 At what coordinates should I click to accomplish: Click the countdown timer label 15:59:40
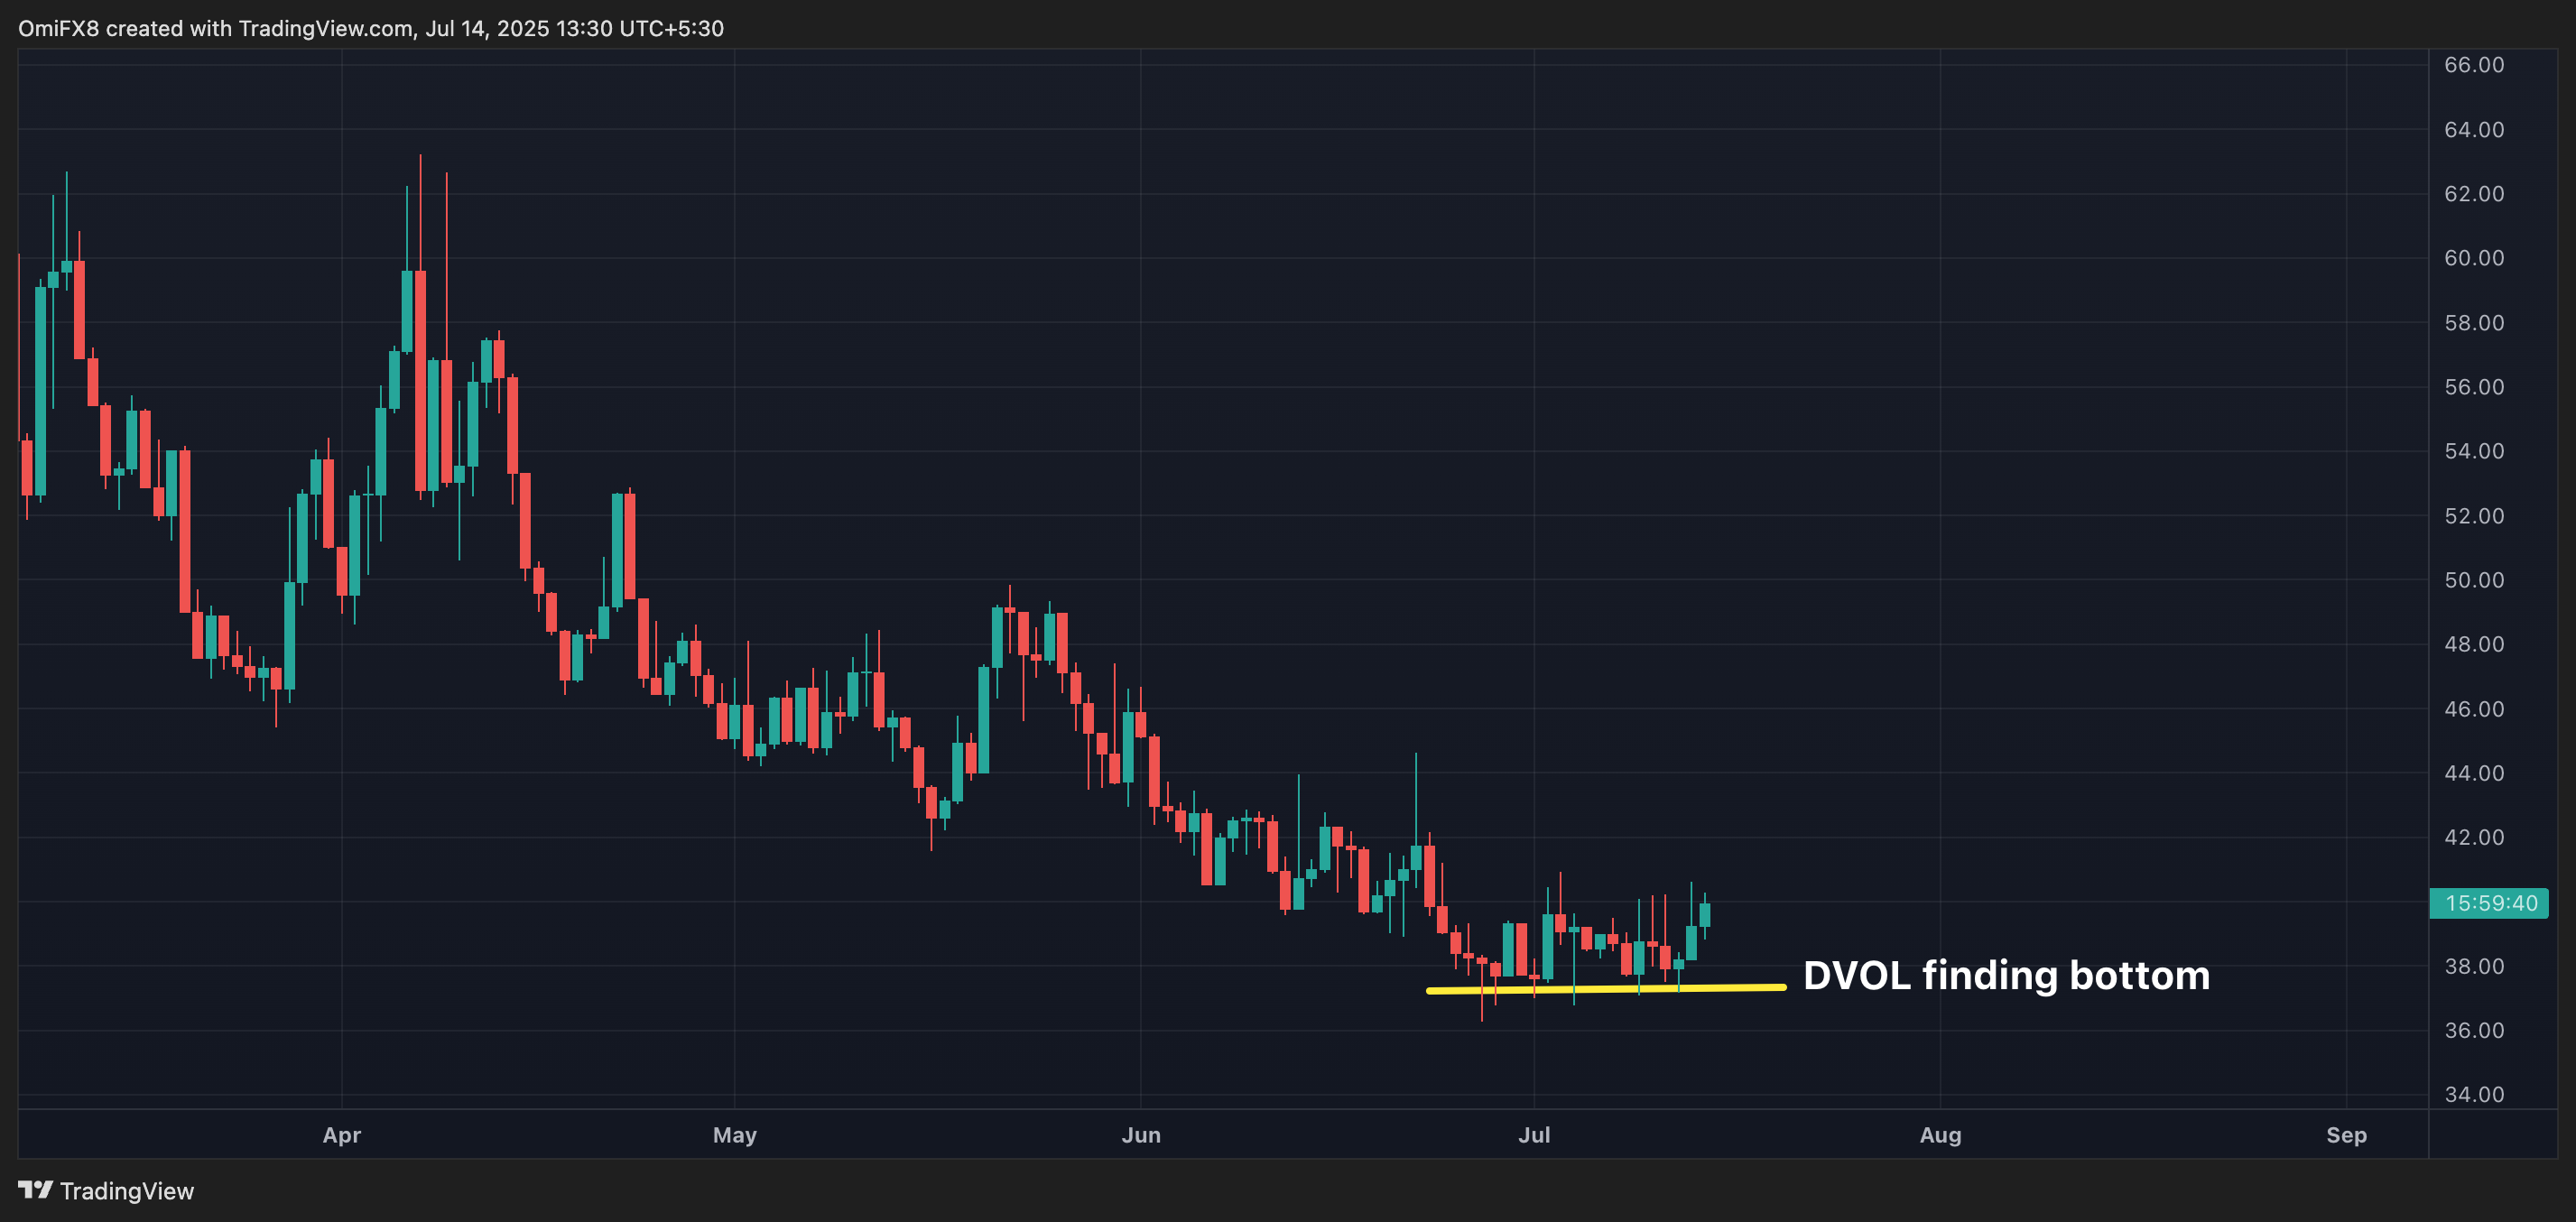coord(2490,903)
